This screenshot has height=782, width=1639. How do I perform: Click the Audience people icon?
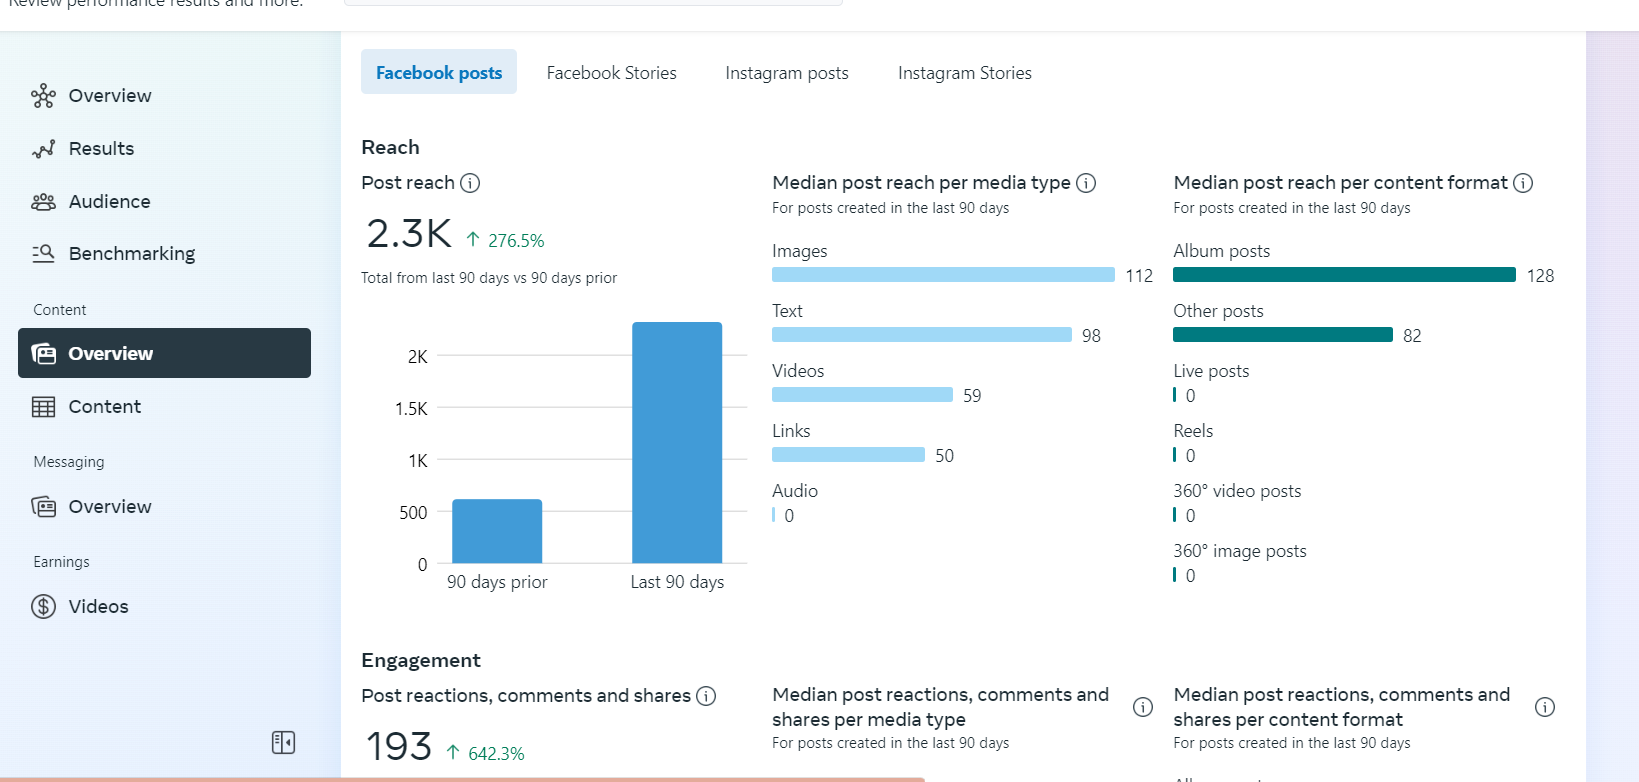click(x=43, y=202)
